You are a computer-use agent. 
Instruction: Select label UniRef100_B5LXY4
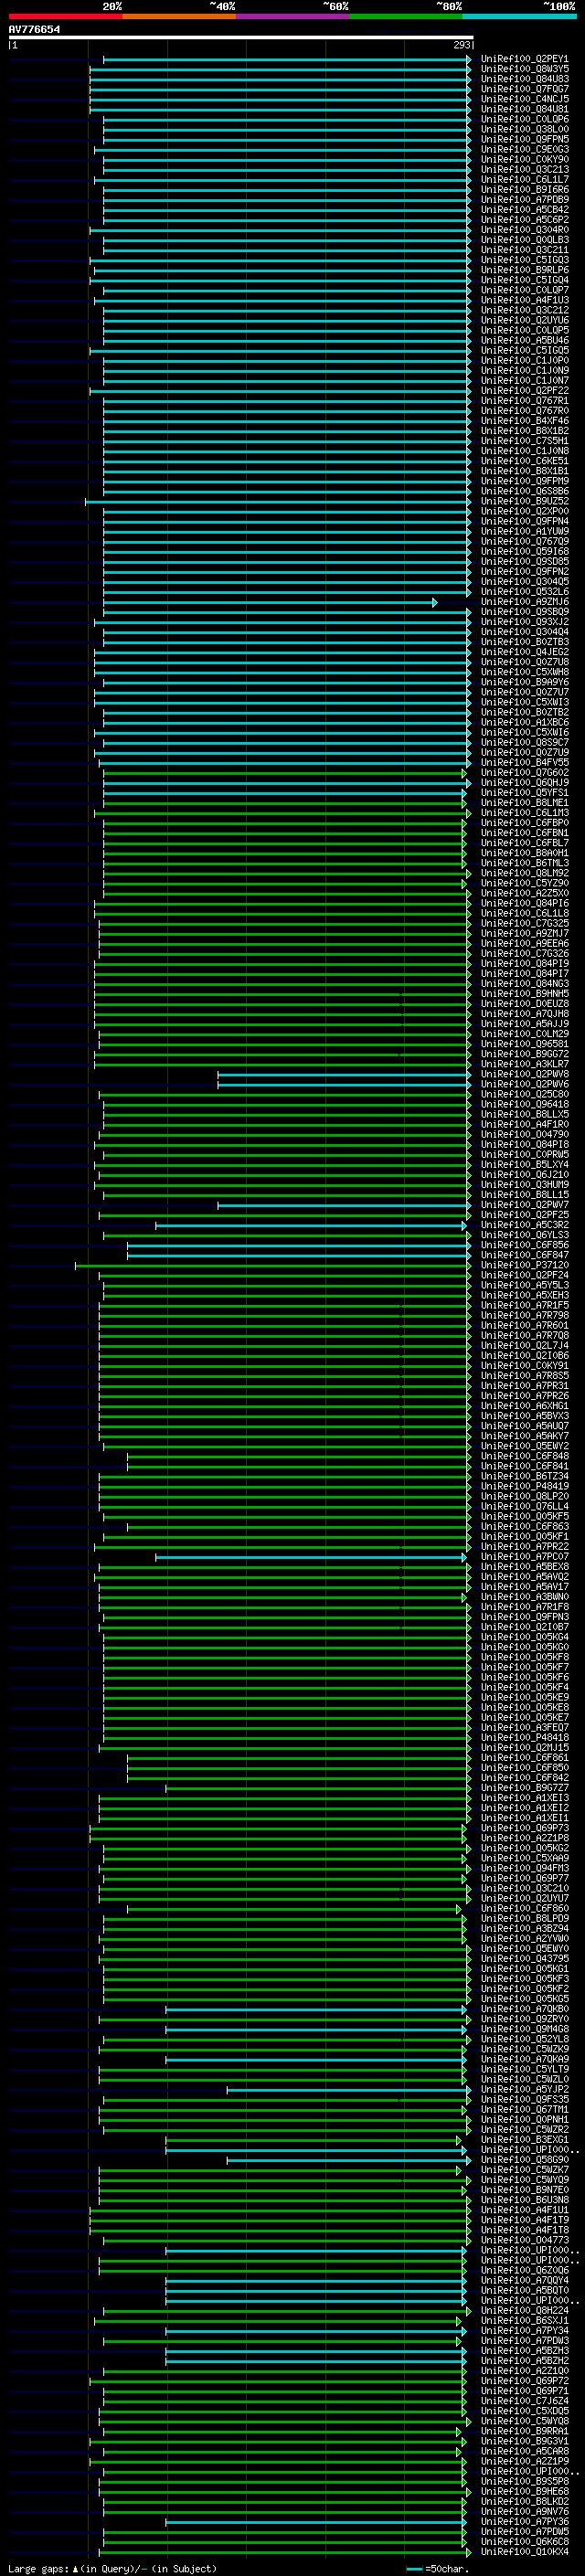[x=524, y=1165]
